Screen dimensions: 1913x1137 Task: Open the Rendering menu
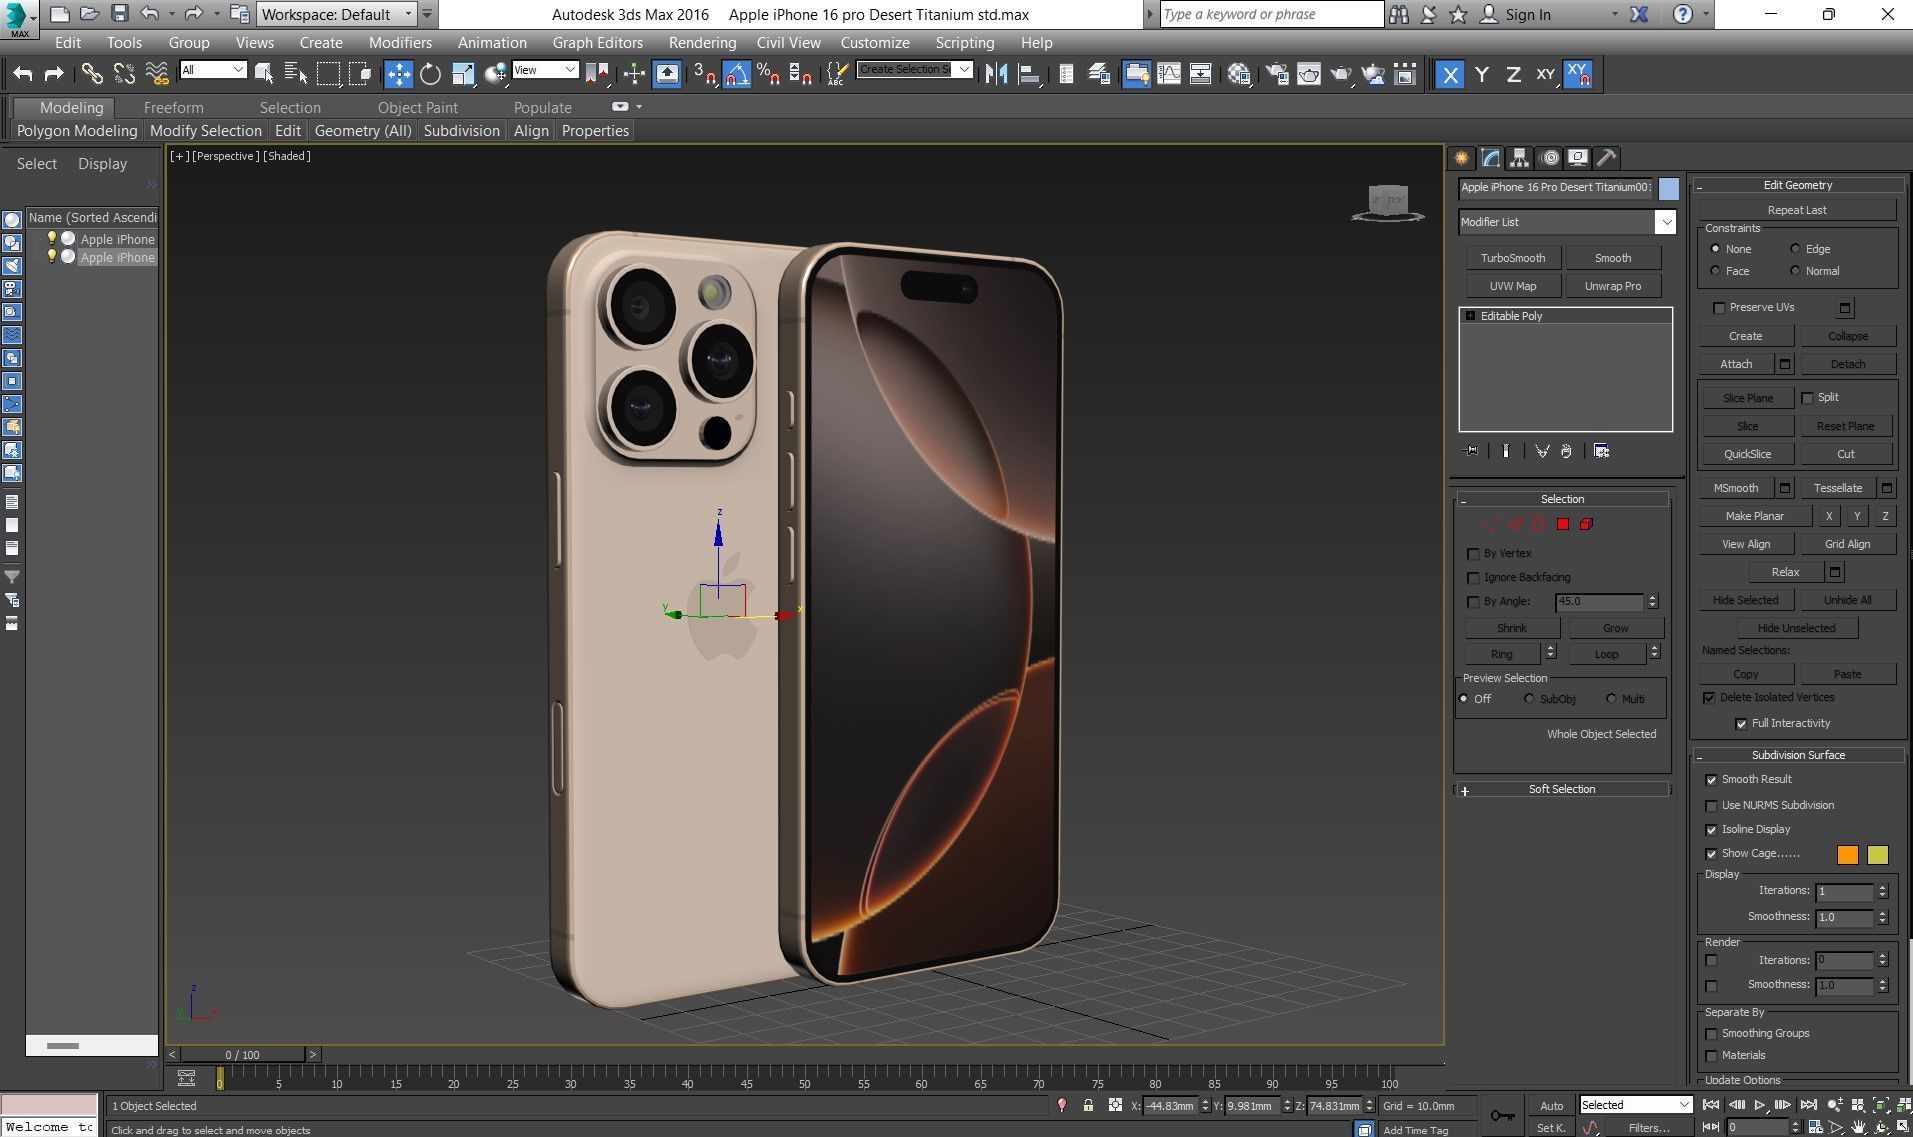click(702, 43)
